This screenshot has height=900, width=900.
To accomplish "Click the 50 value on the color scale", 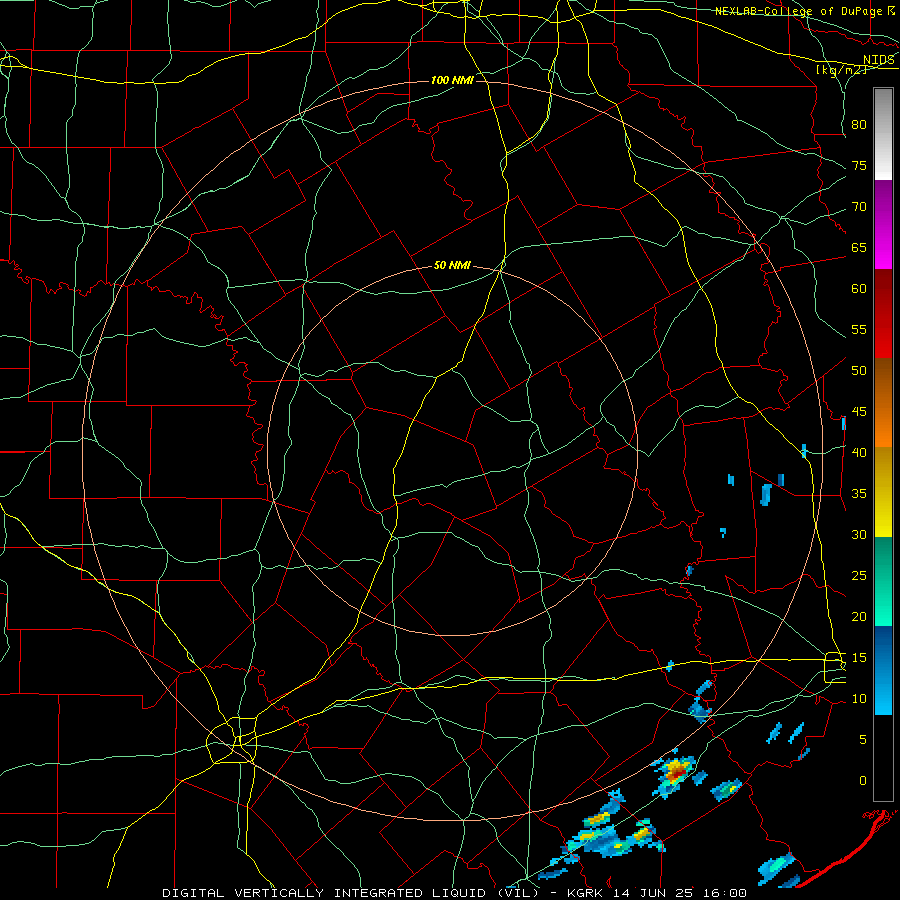I will point(859,370).
